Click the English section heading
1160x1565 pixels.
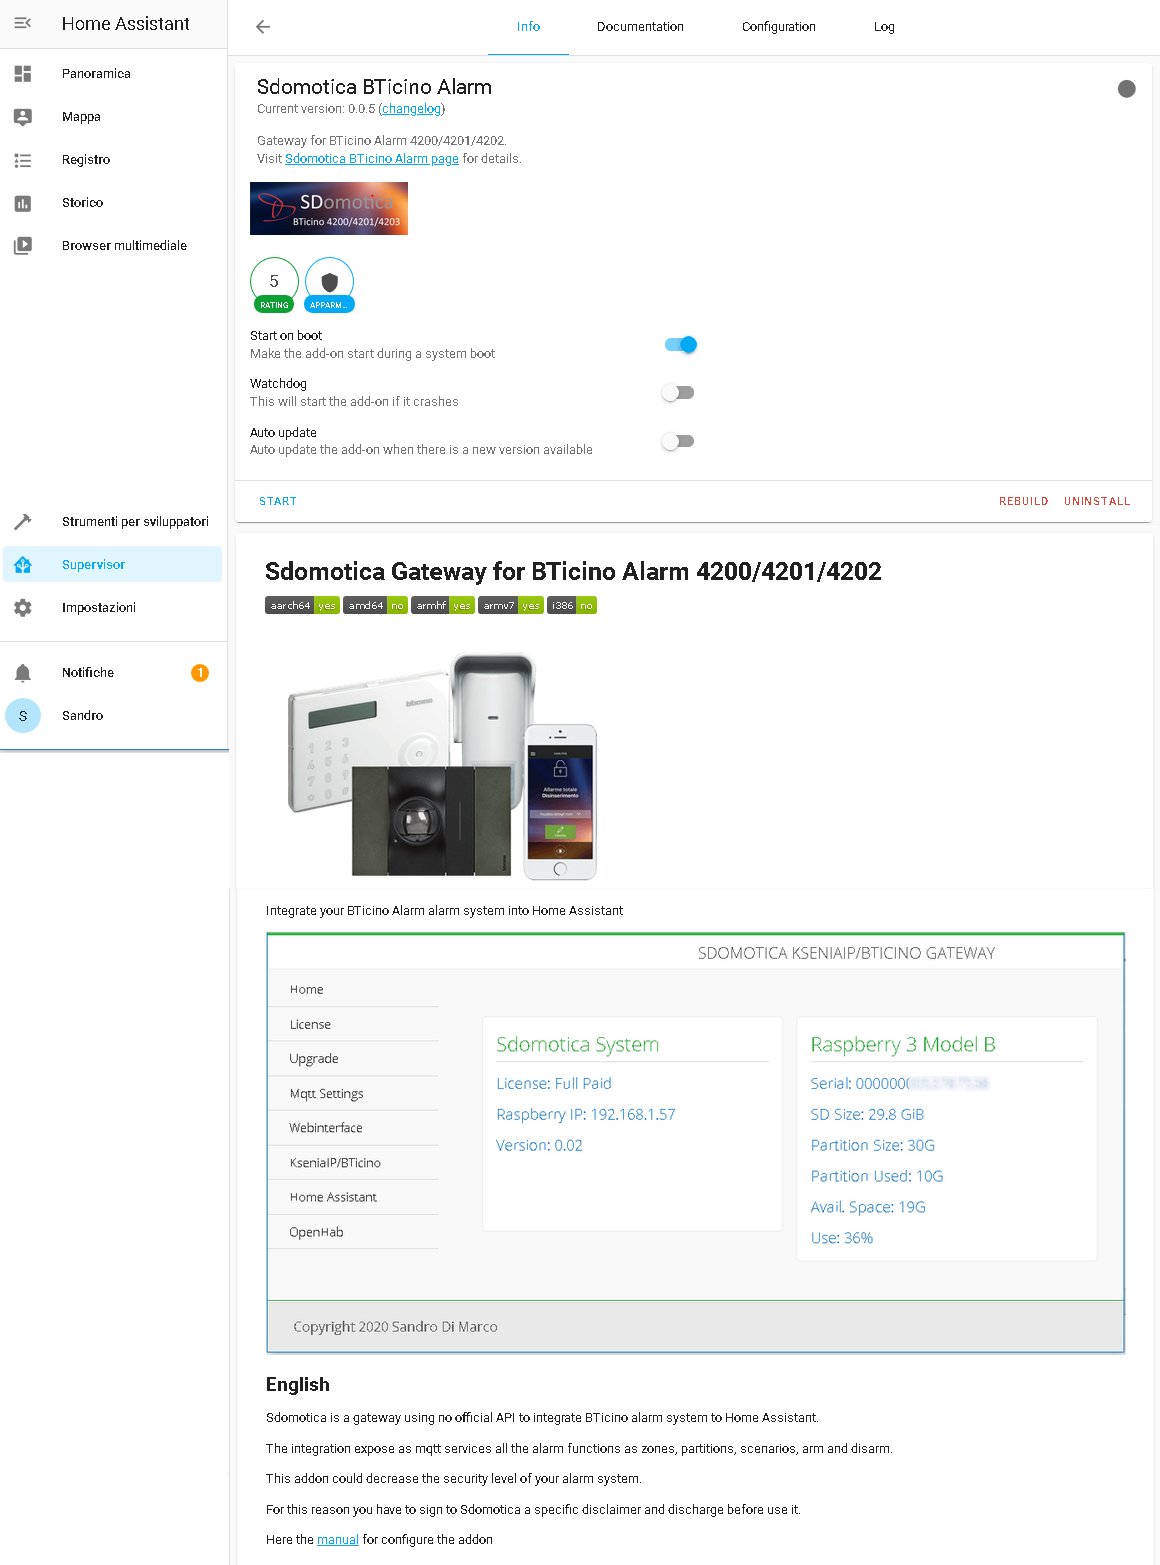[298, 1385]
